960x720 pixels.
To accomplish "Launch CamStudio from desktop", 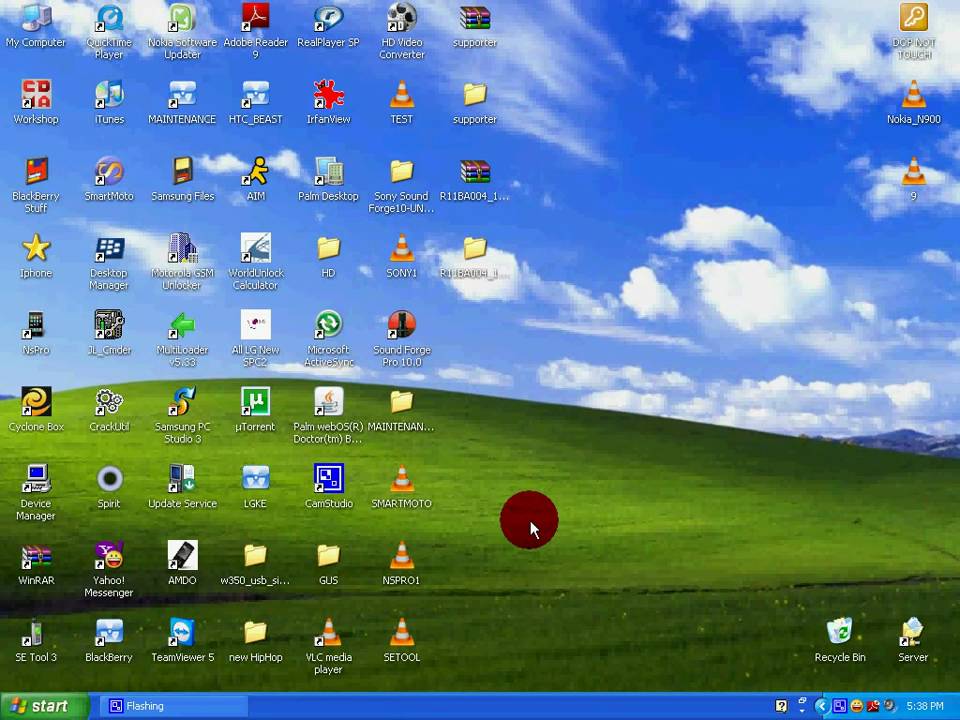I will (x=329, y=479).
